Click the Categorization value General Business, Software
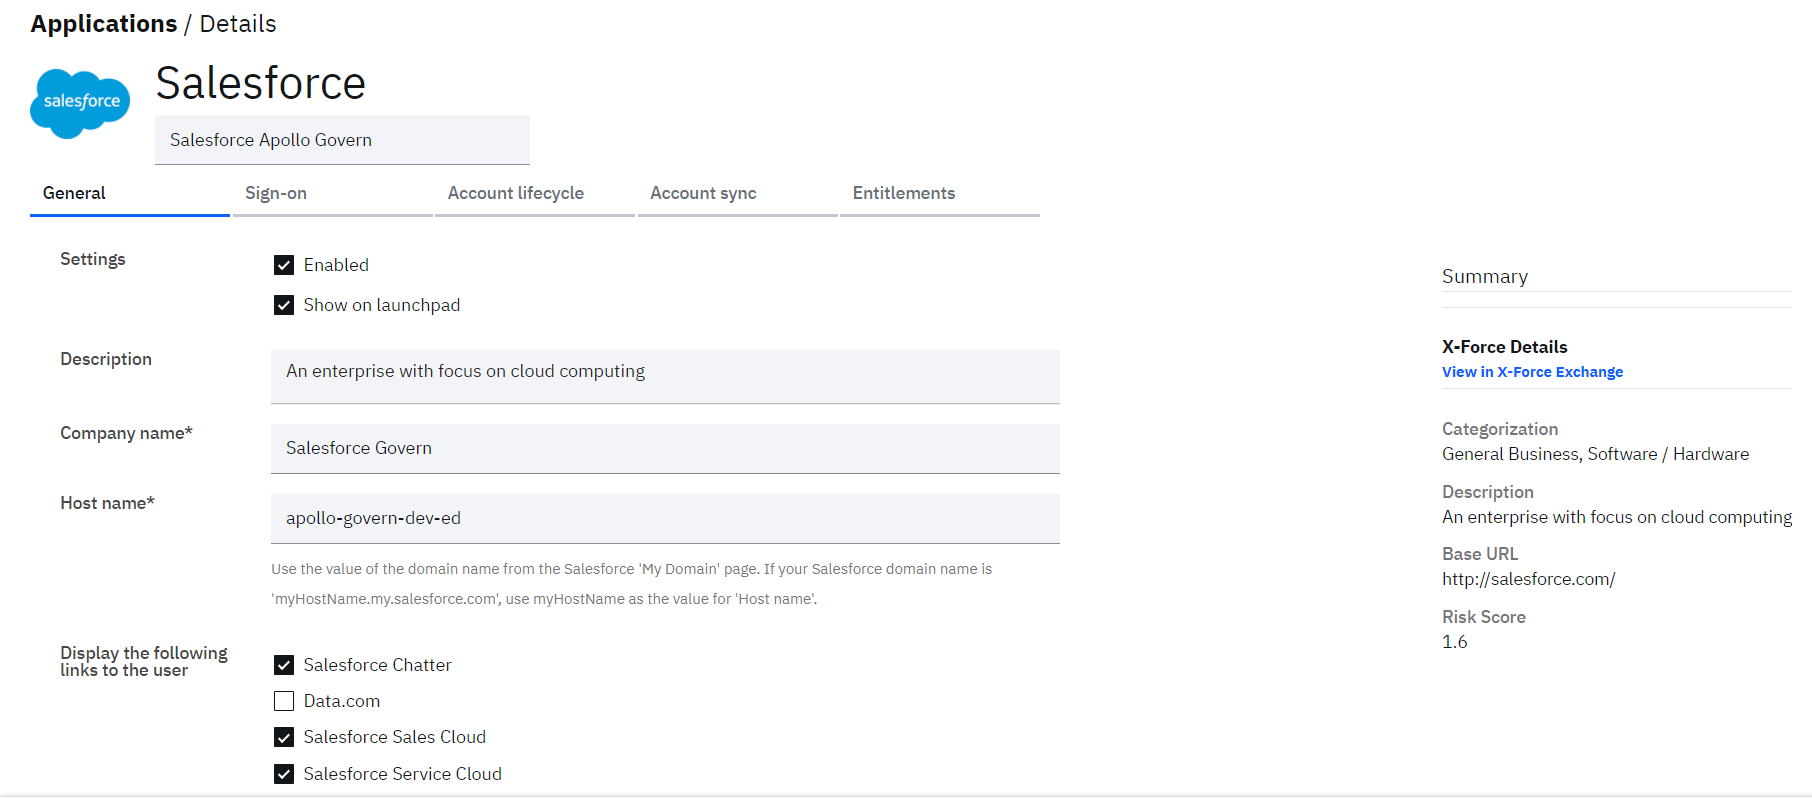Screen dimensions: 1812x798 1595,454
